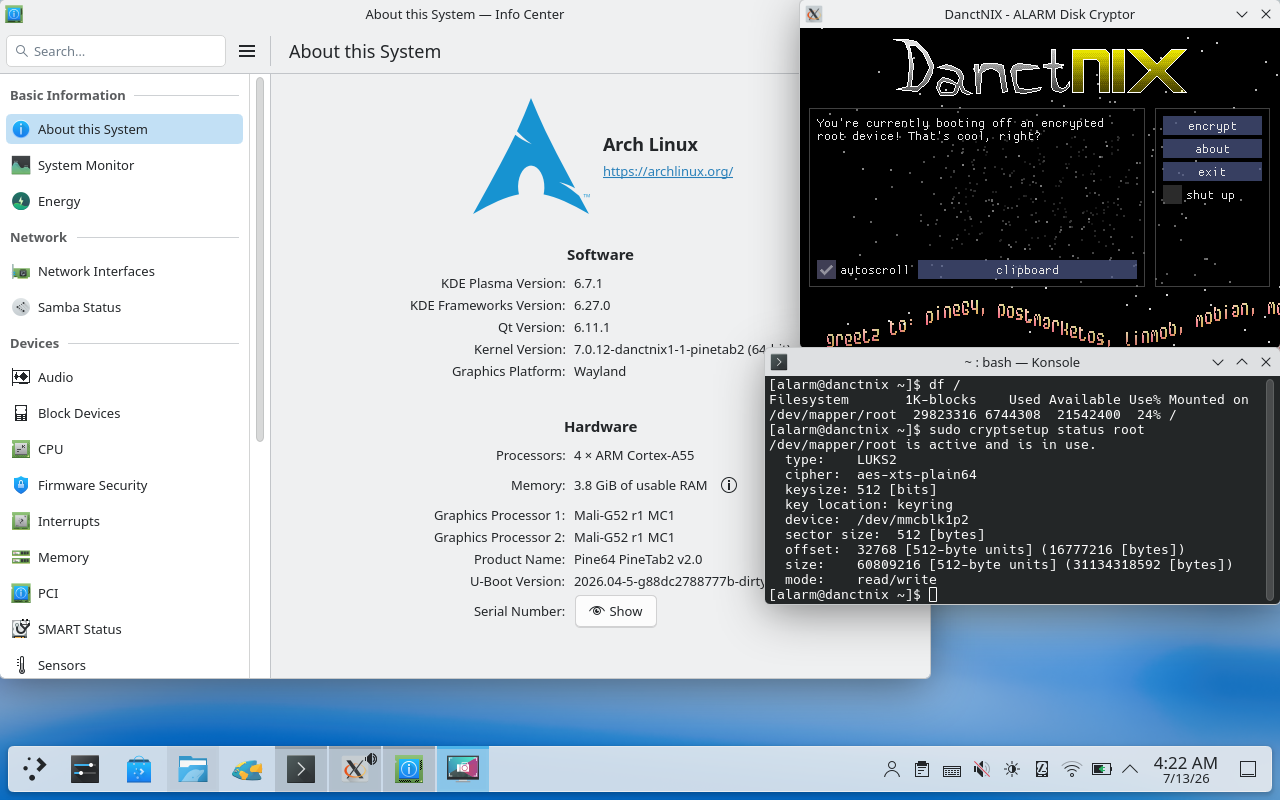Open the brightness tray icon
Image resolution: width=1280 pixels, height=800 pixels.
(x=1012, y=769)
